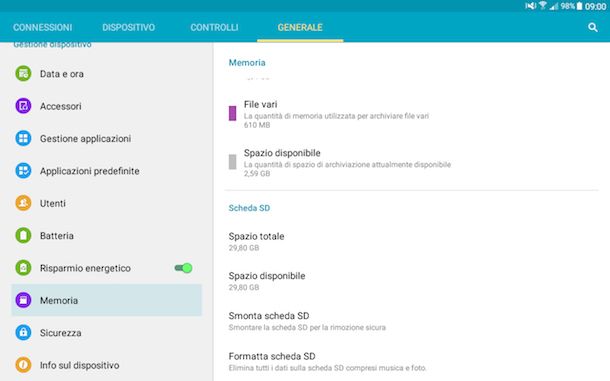Image resolution: width=610 pixels, height=381 pixels.
Task: Tap the Data e ora calendar icon
Action: pos(23,74)
